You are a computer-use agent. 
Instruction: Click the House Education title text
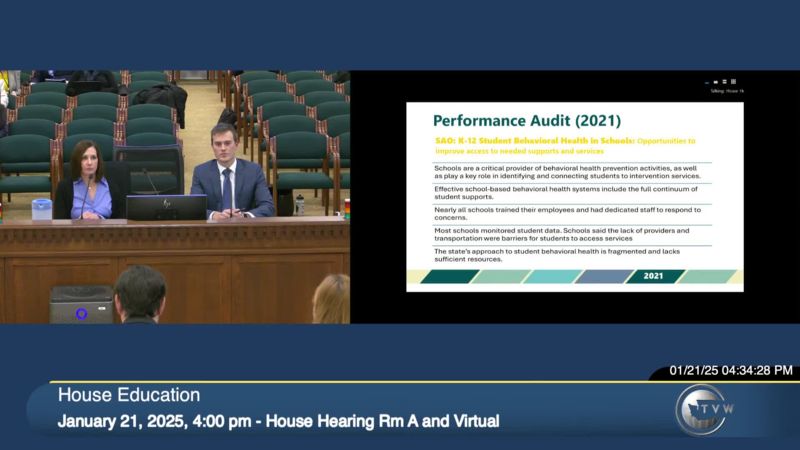point(128,395)
